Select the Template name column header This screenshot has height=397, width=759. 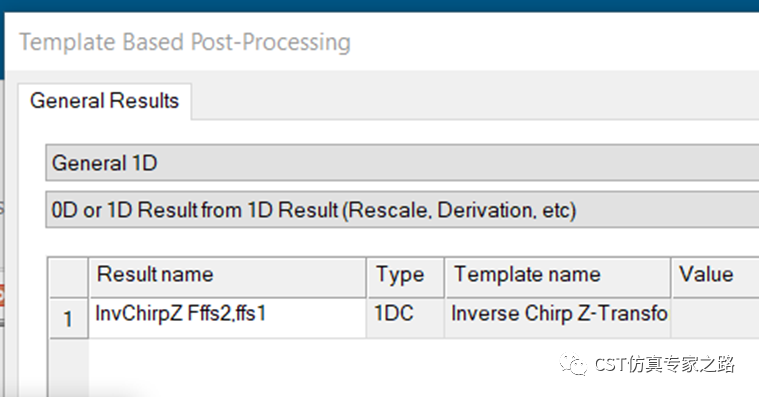[x=558, y=277]
